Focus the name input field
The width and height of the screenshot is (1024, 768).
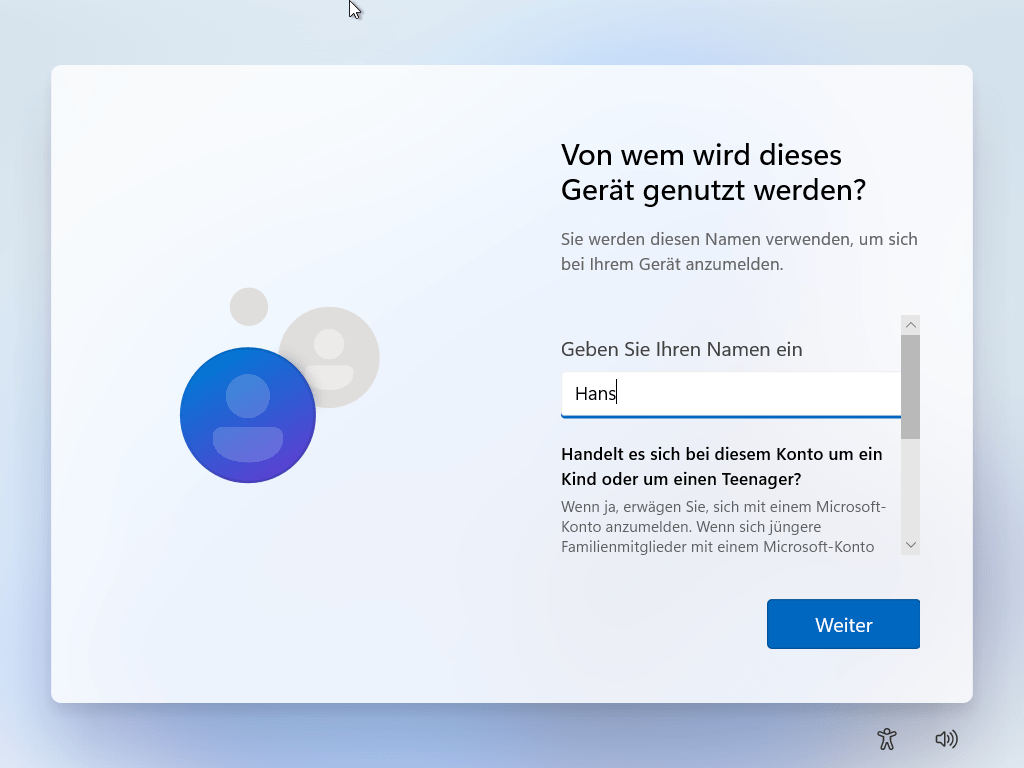point(750,394)
